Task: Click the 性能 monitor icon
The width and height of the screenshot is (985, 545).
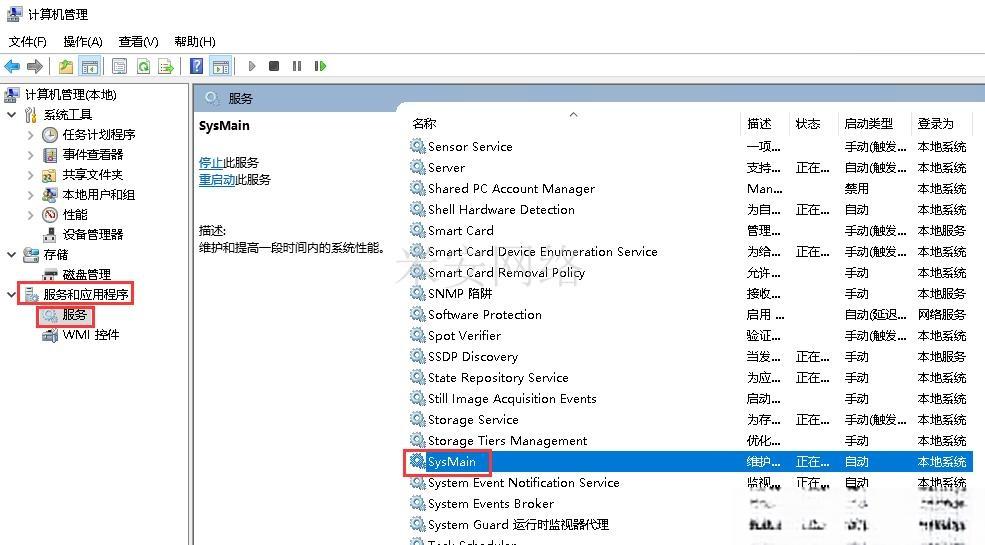Action: pos(50,215)
